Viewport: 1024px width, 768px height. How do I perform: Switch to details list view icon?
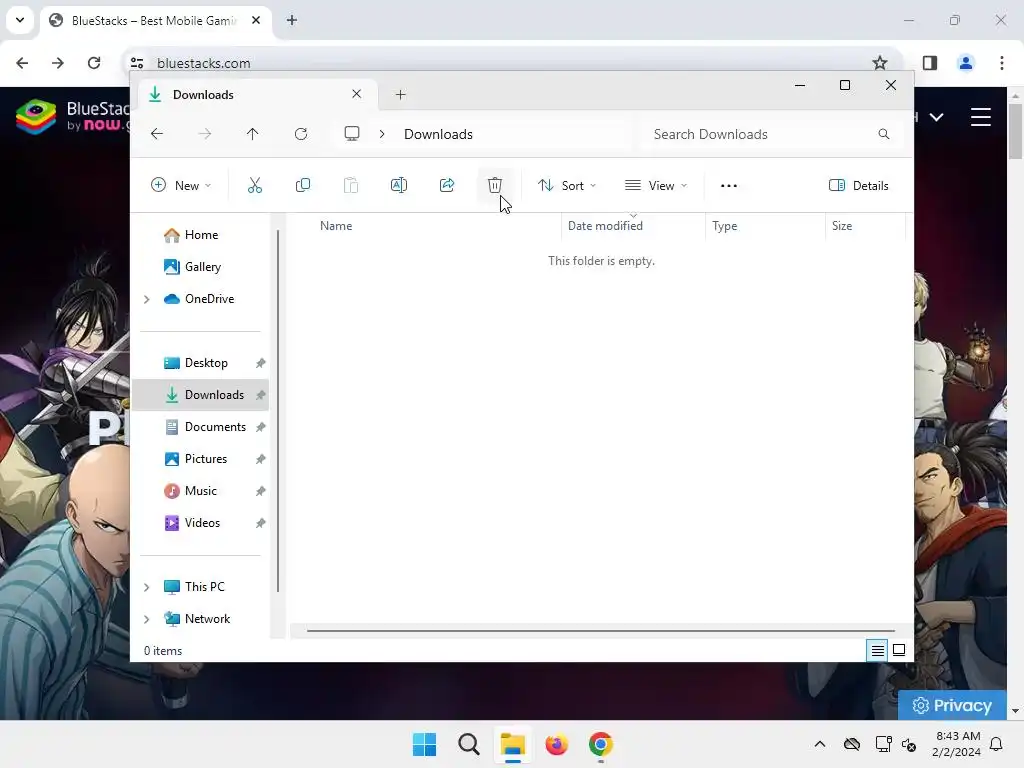click(877, 650)
